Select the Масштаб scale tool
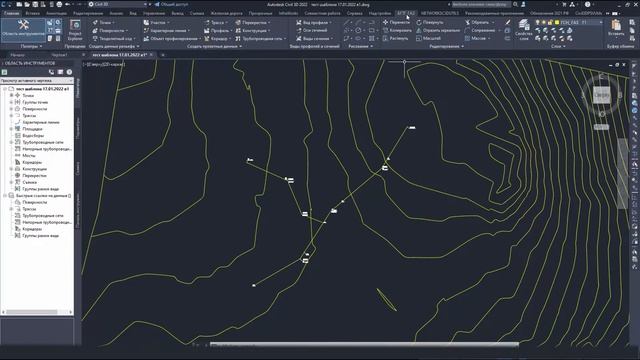The image size is (640, 360). (428, 38)
